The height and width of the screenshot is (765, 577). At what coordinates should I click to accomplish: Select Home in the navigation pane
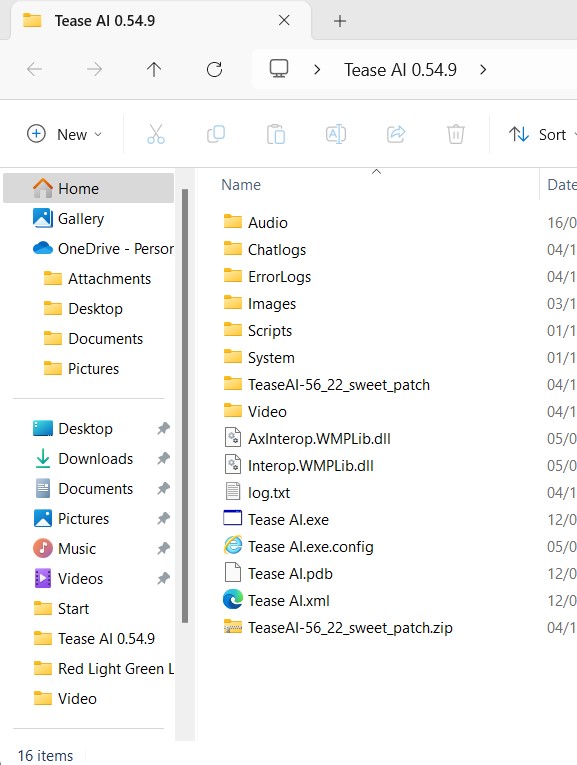(x=88, y=188)
